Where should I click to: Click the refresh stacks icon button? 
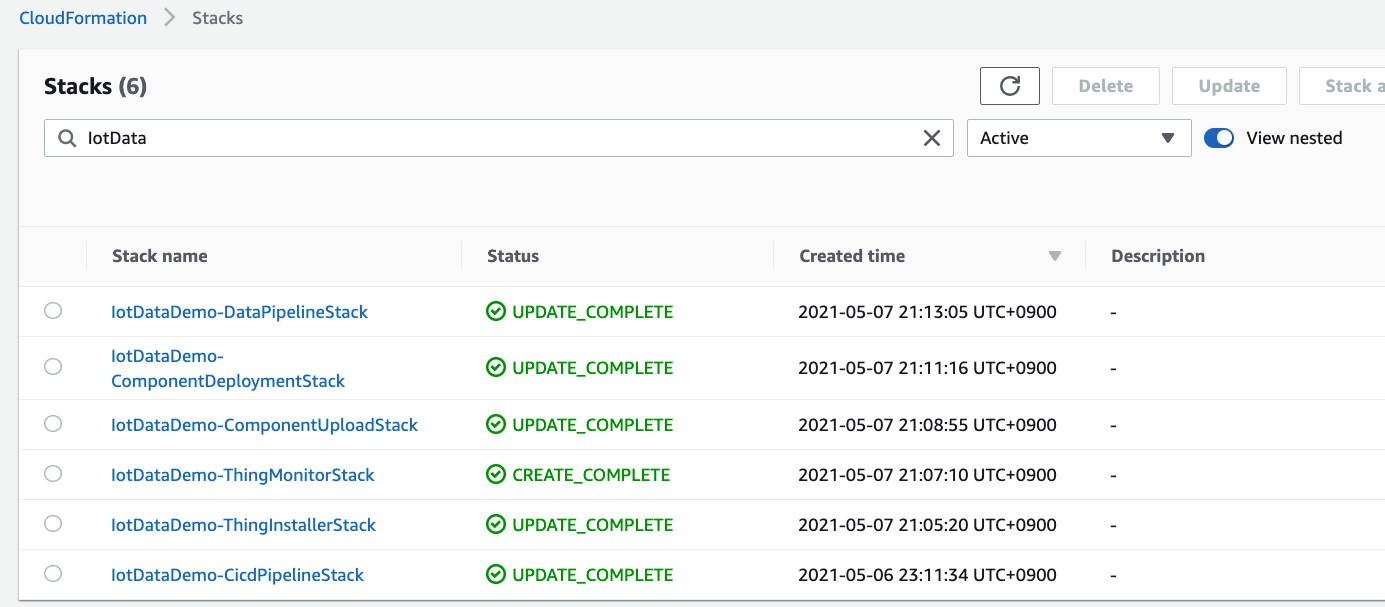1010,86
